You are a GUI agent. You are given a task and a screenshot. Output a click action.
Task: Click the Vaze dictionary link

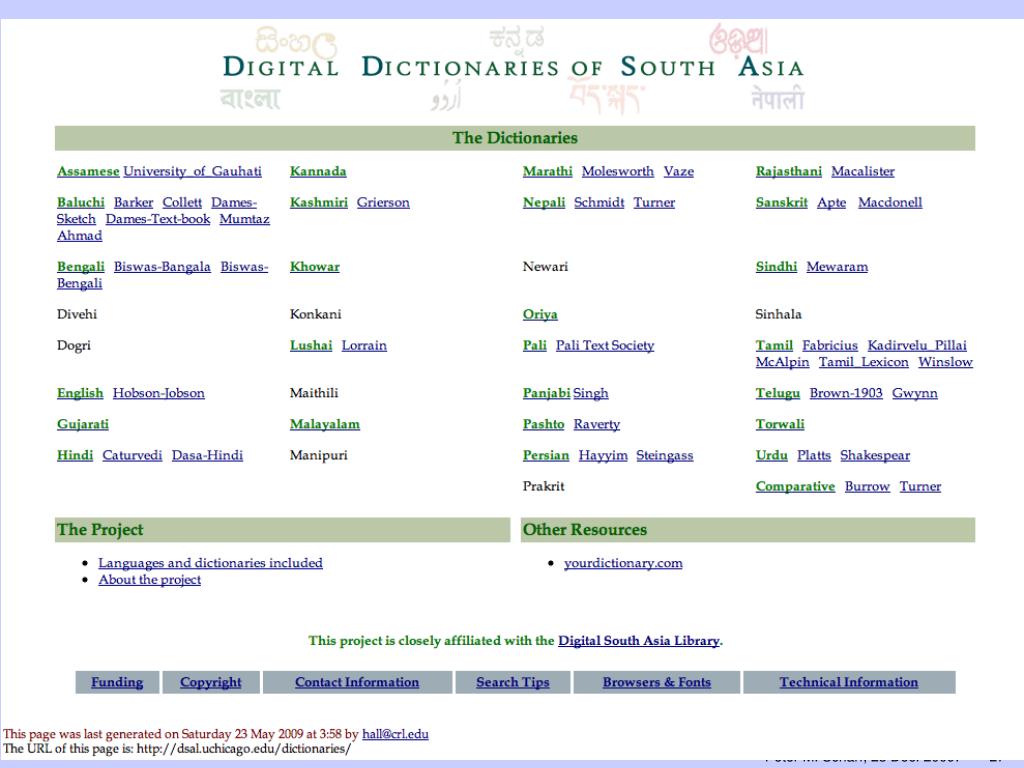coord(679,171)
